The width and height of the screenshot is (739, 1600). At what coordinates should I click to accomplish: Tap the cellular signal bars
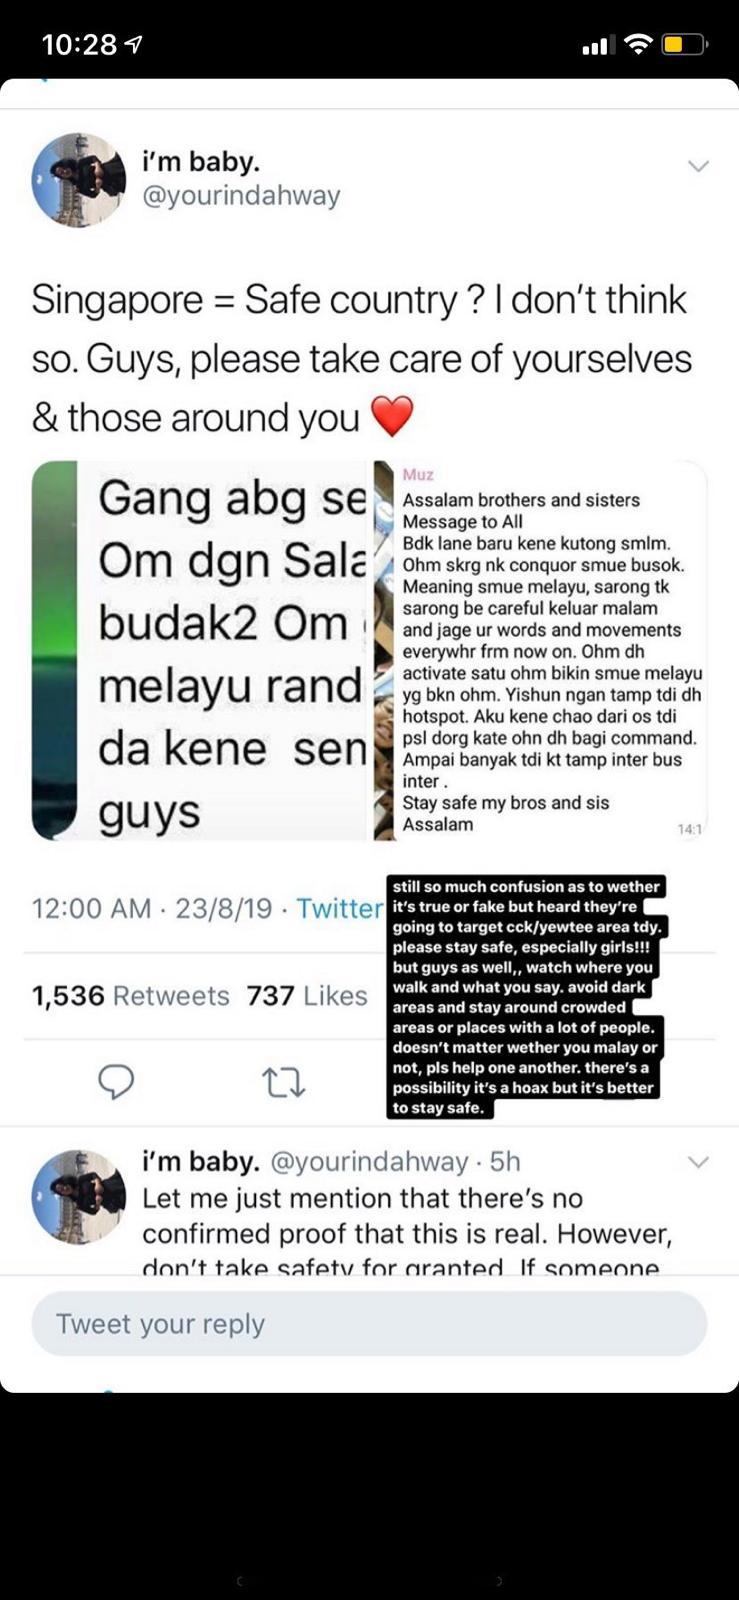(x=597, y=45)
